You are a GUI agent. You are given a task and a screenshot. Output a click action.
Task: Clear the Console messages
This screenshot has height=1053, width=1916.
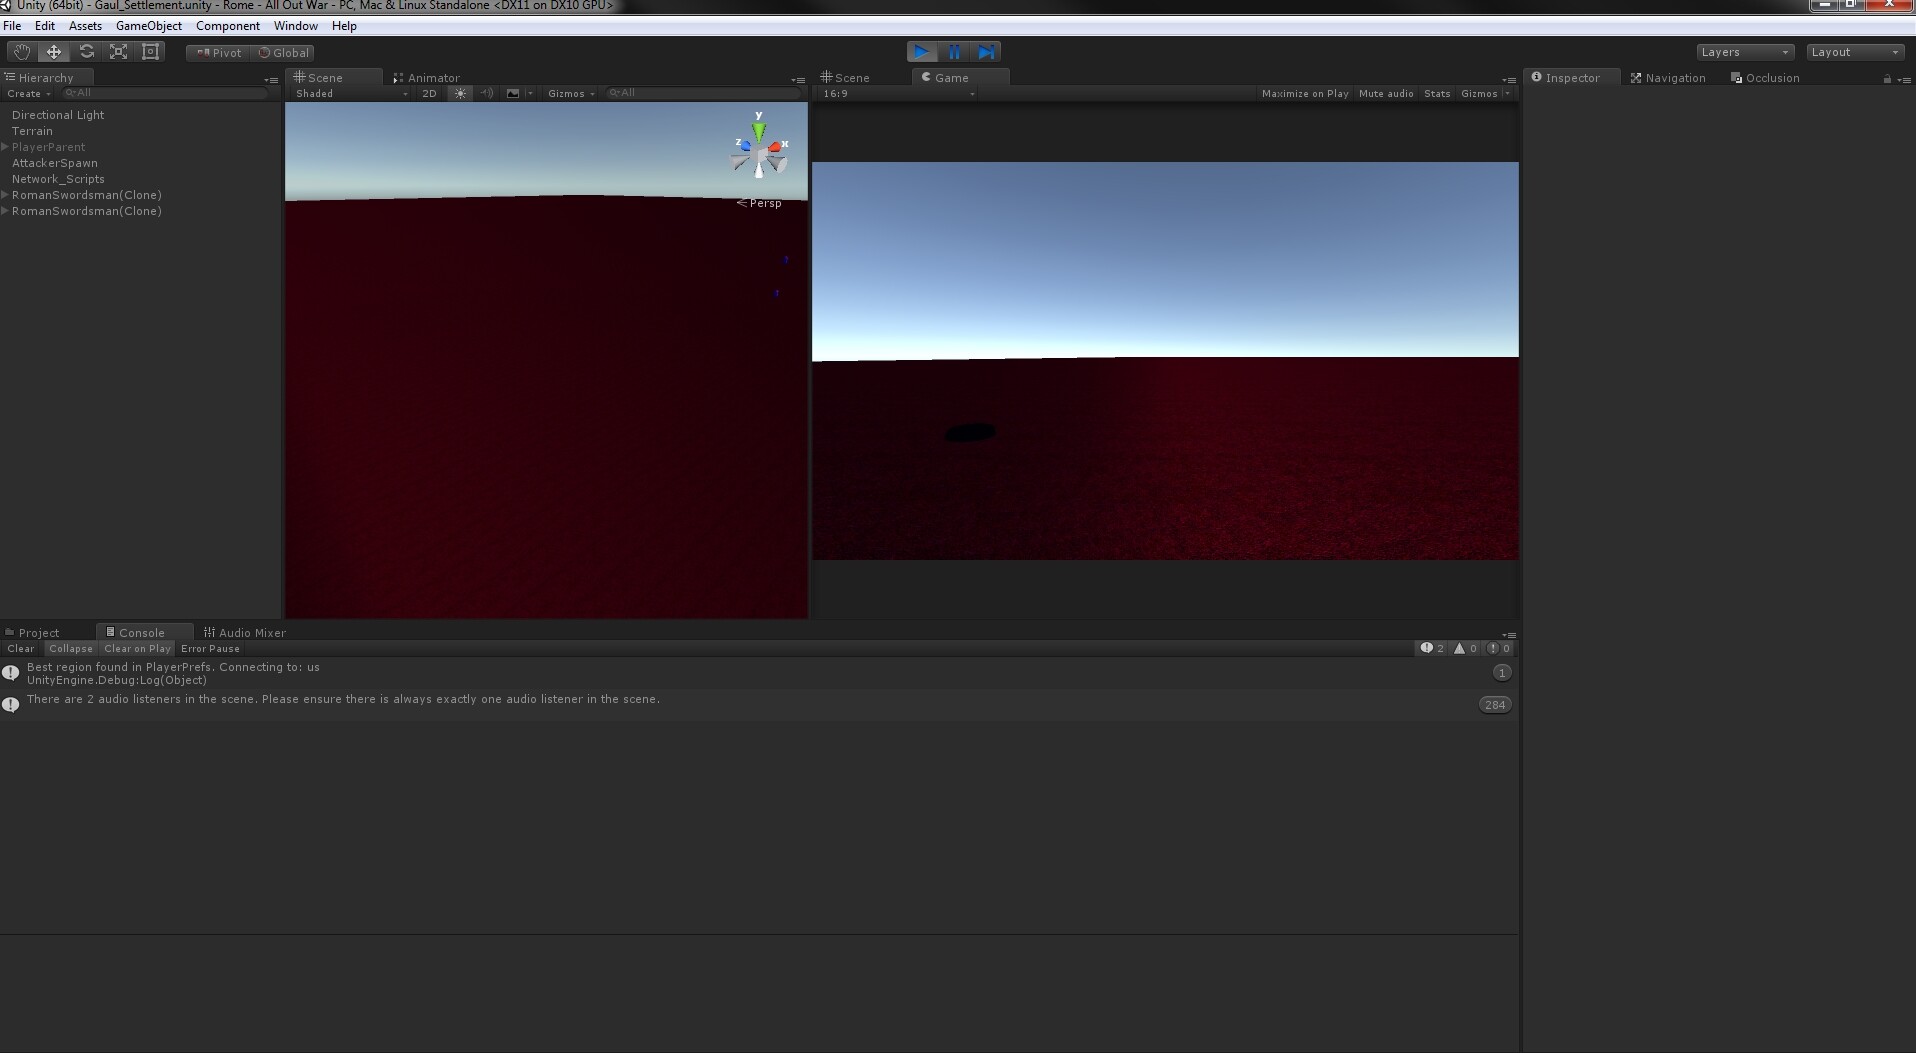tap(19, 648)
